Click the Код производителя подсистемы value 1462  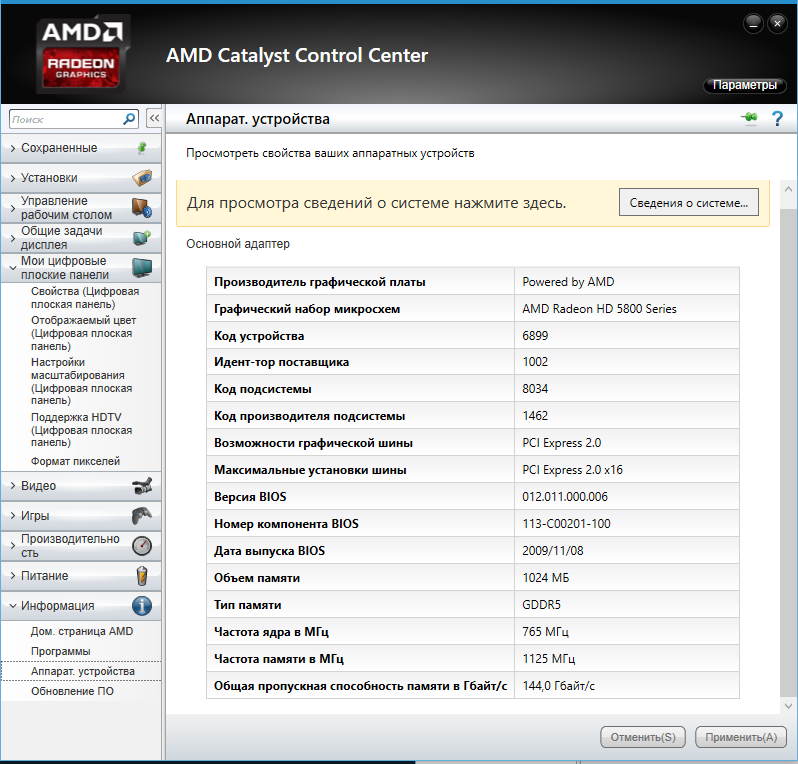click(535, 416)
